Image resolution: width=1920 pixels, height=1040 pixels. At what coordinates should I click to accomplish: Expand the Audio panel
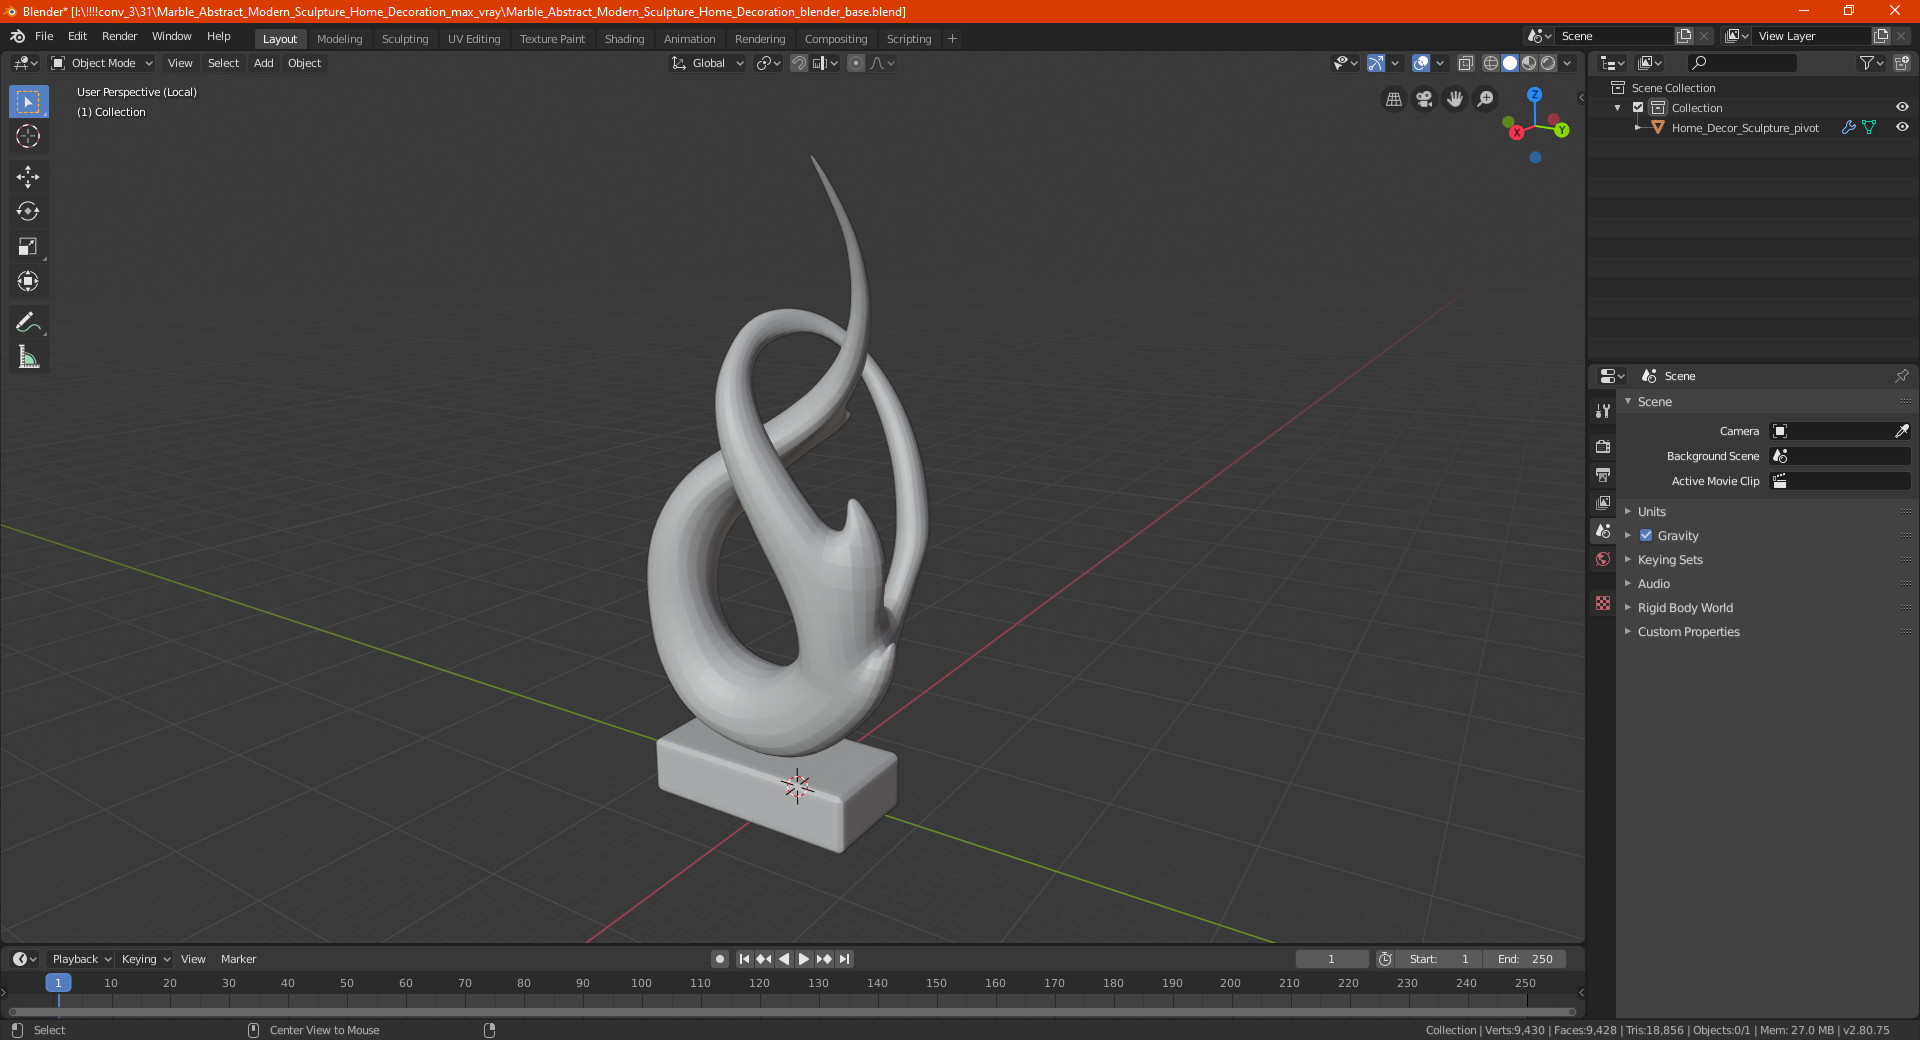point(1653,584)
